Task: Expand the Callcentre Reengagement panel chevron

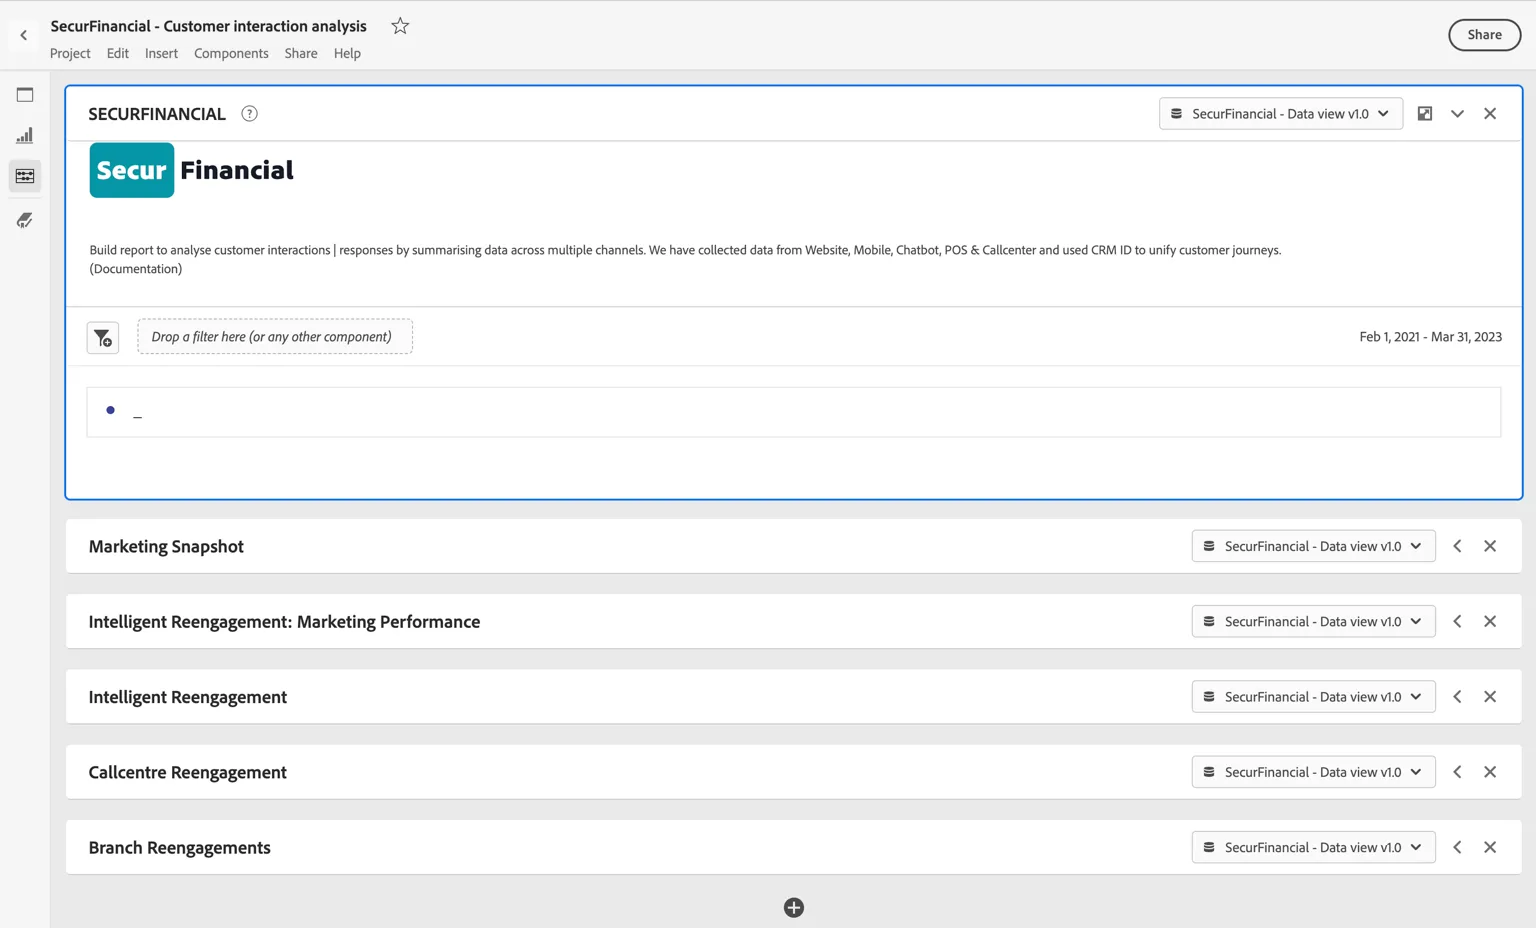Action: tap(1457, 772)
